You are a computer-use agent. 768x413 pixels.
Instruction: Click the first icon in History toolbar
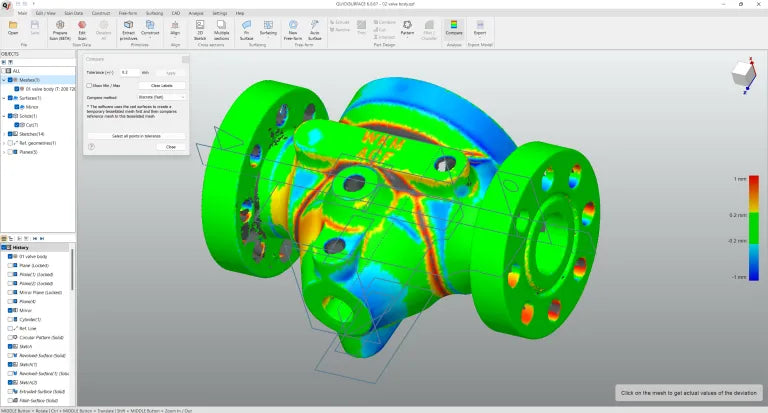(x=4, y=239)
